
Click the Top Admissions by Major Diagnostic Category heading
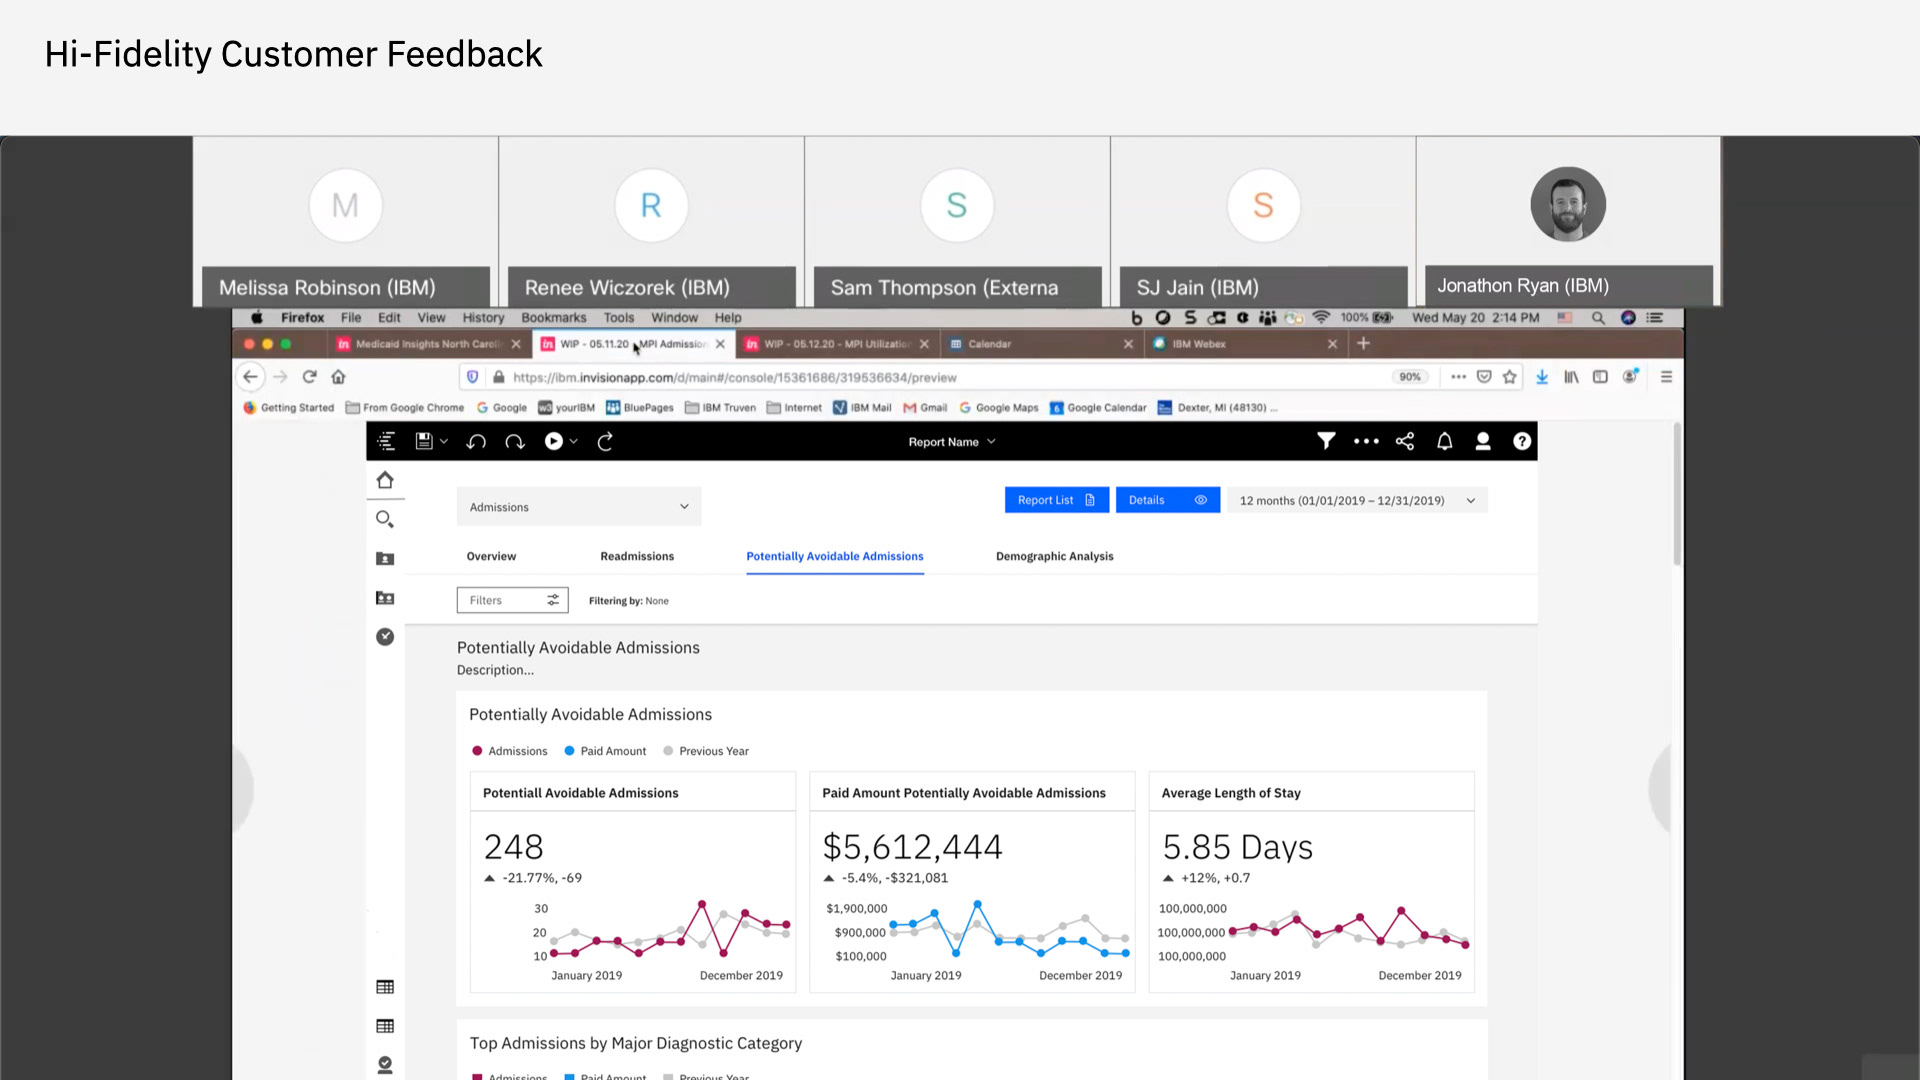coord(636,1043)
